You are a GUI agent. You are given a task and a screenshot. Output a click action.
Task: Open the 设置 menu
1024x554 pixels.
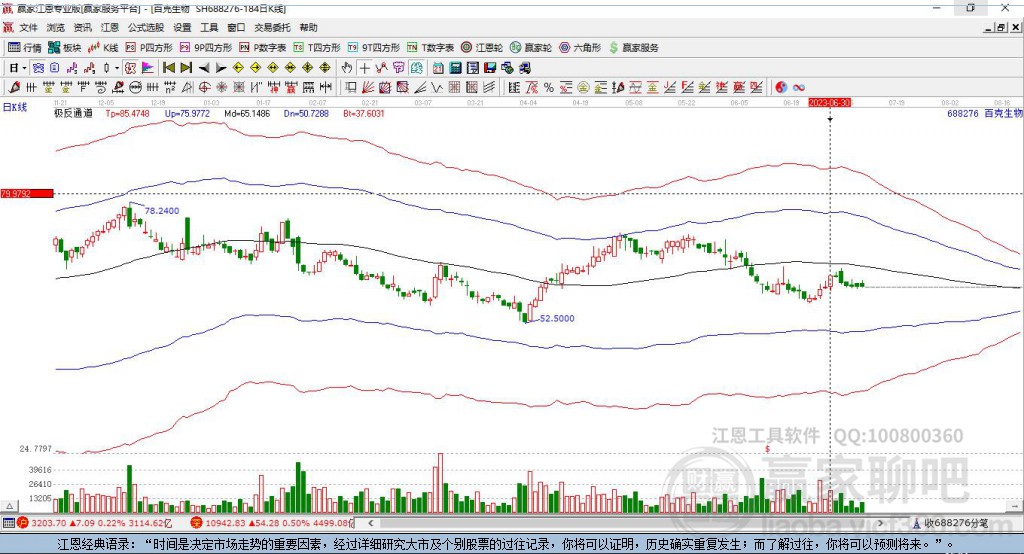[182, 27]
